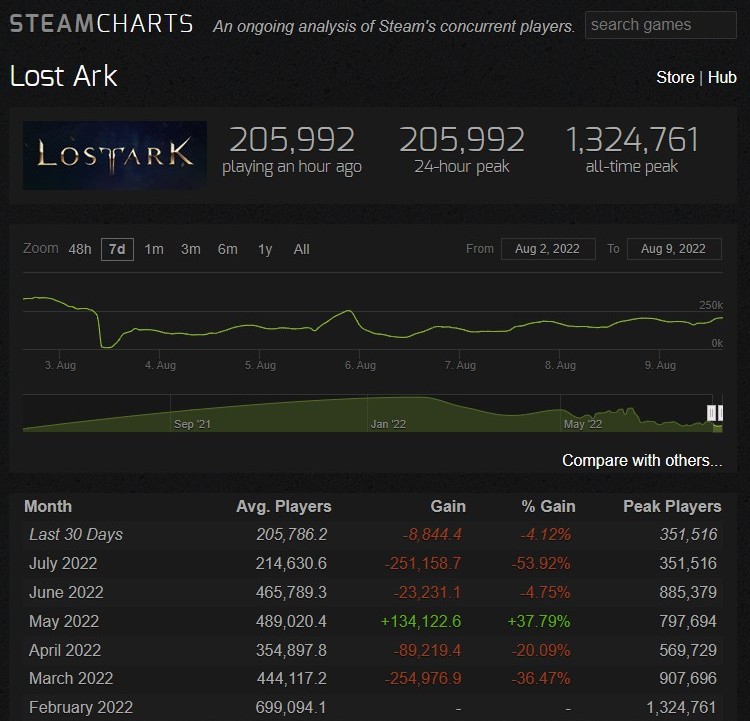This screenshot has height=721, width=750.
Task: Click the 885,379 peak players value
Action: coord(688,592)
